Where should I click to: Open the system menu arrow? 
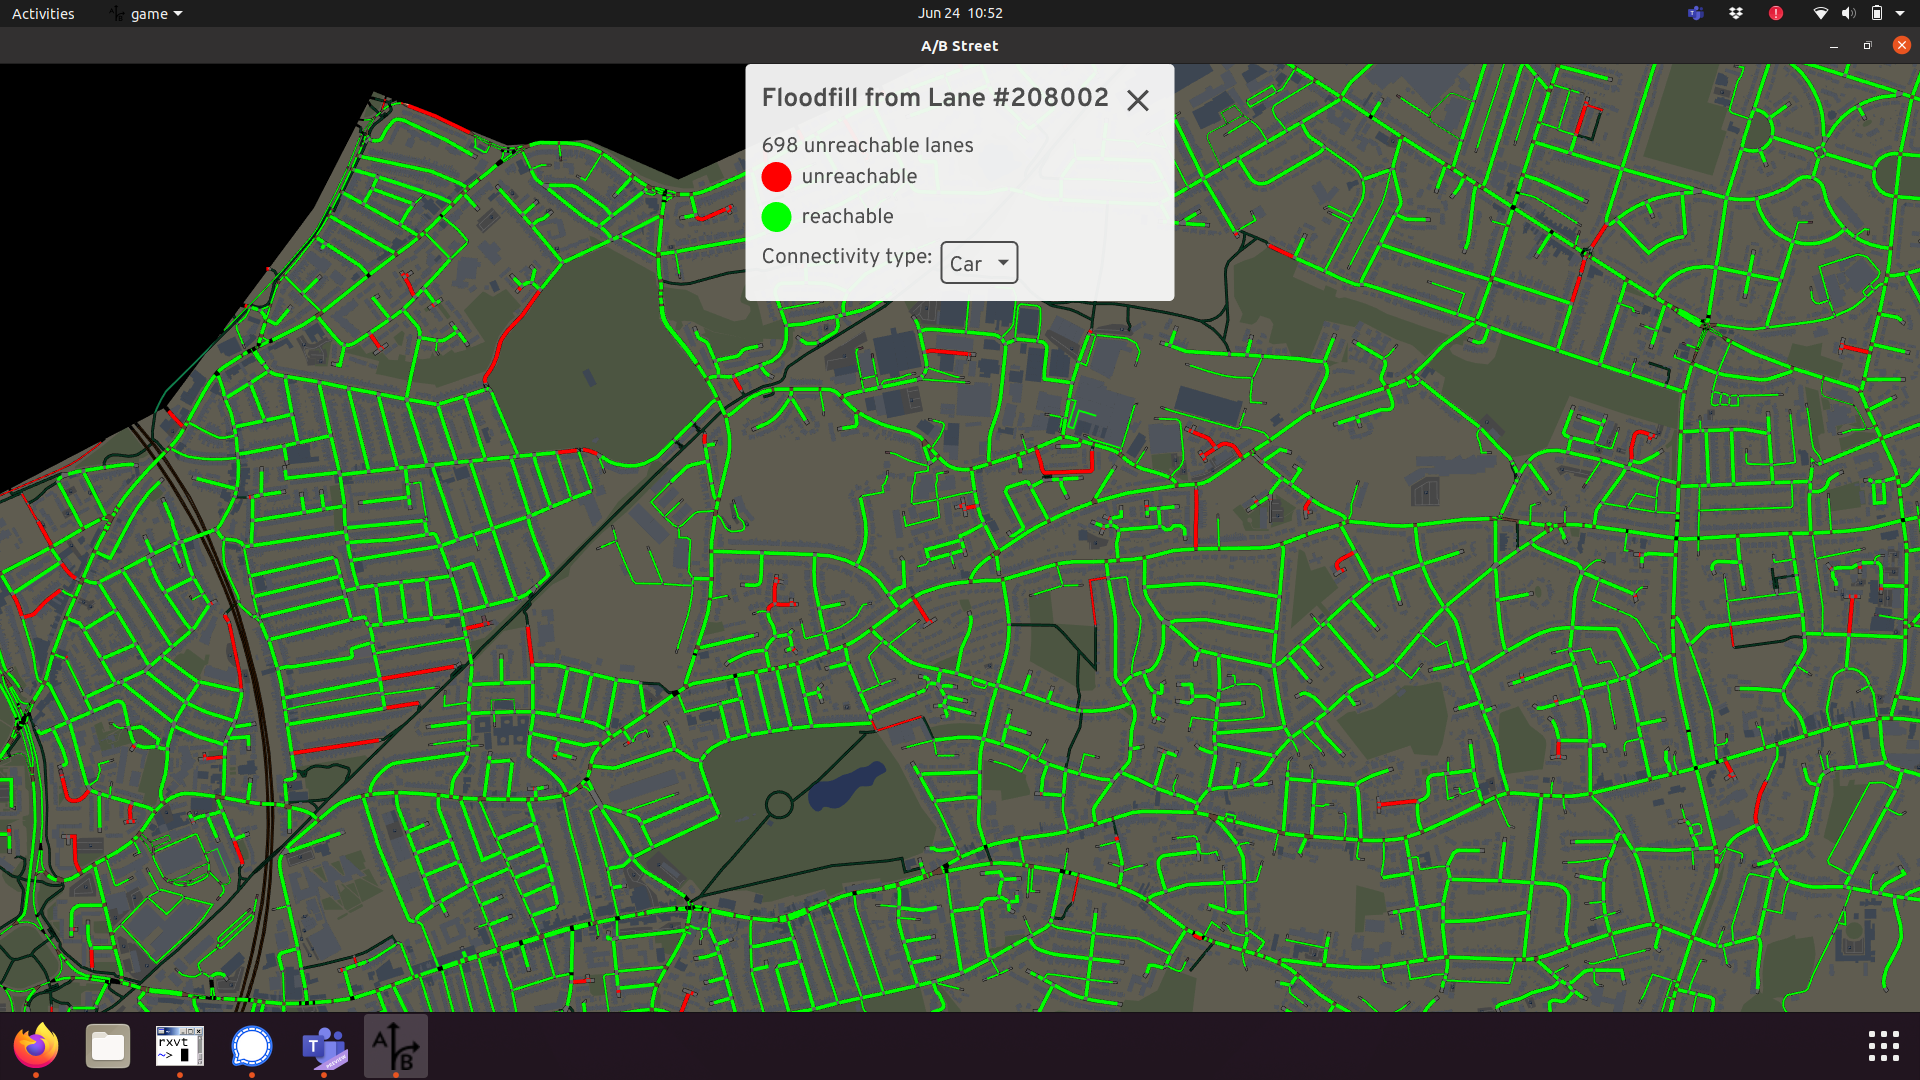tap(1900, 13)
